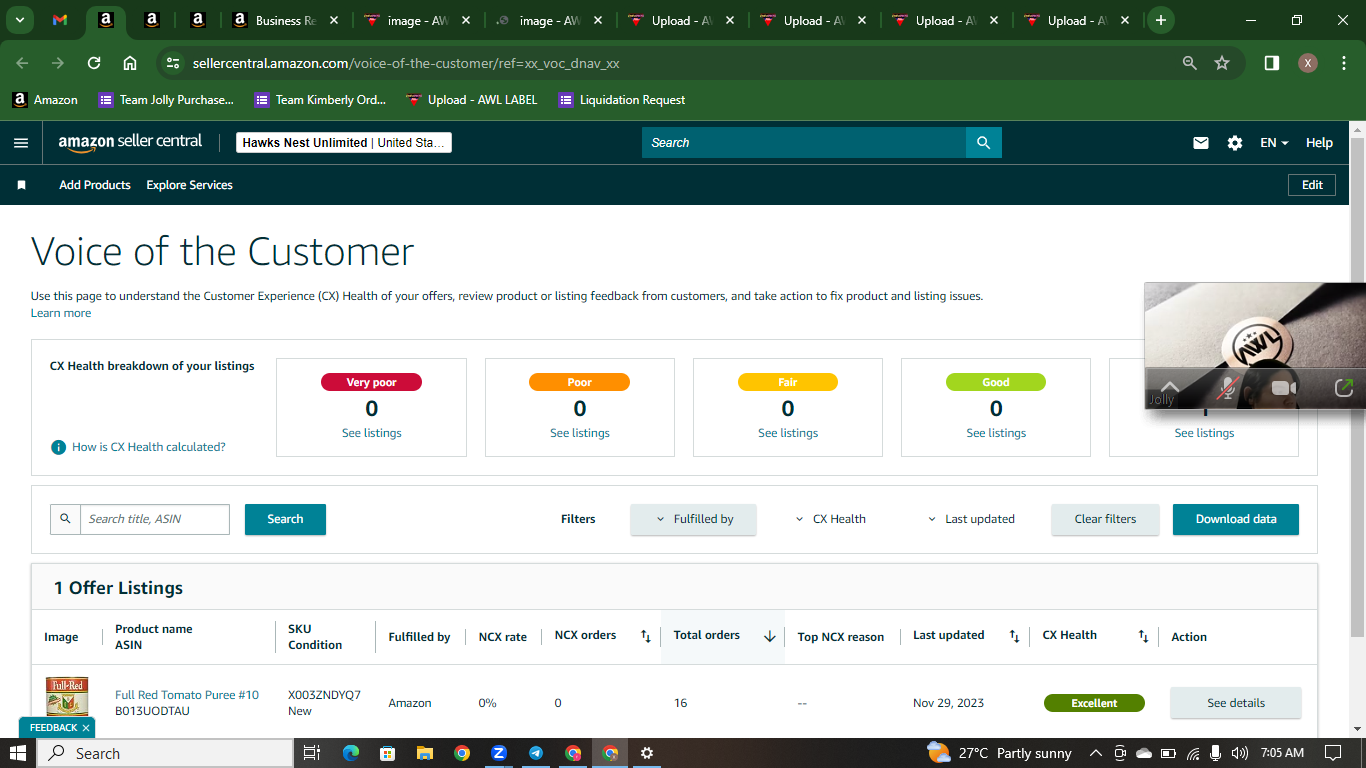
Task: Toggle the video camera in the Zoom overlay
Action: [x=1284, y=388]
